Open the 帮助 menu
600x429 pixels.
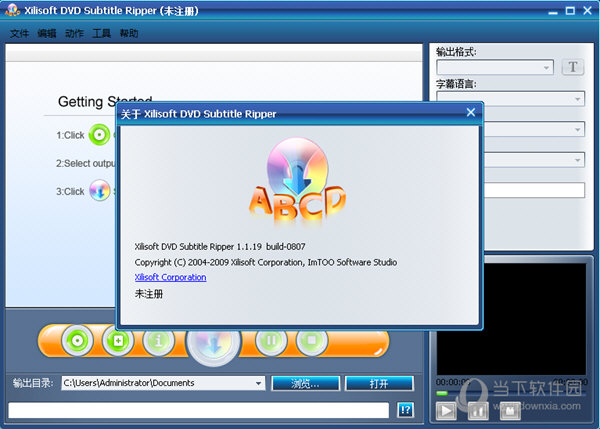point(129,34)
